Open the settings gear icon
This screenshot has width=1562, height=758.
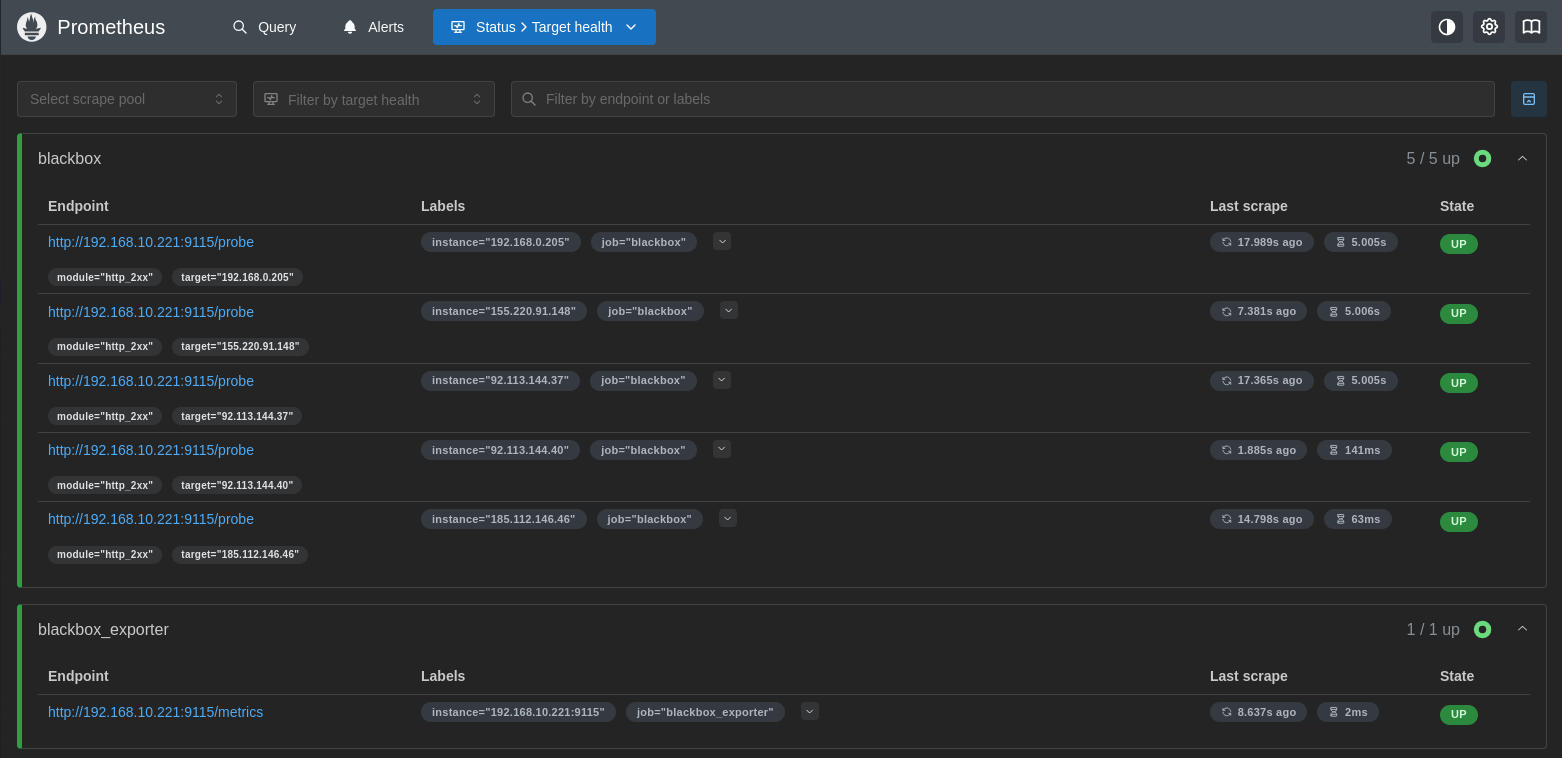click(x=1488, y=27)
